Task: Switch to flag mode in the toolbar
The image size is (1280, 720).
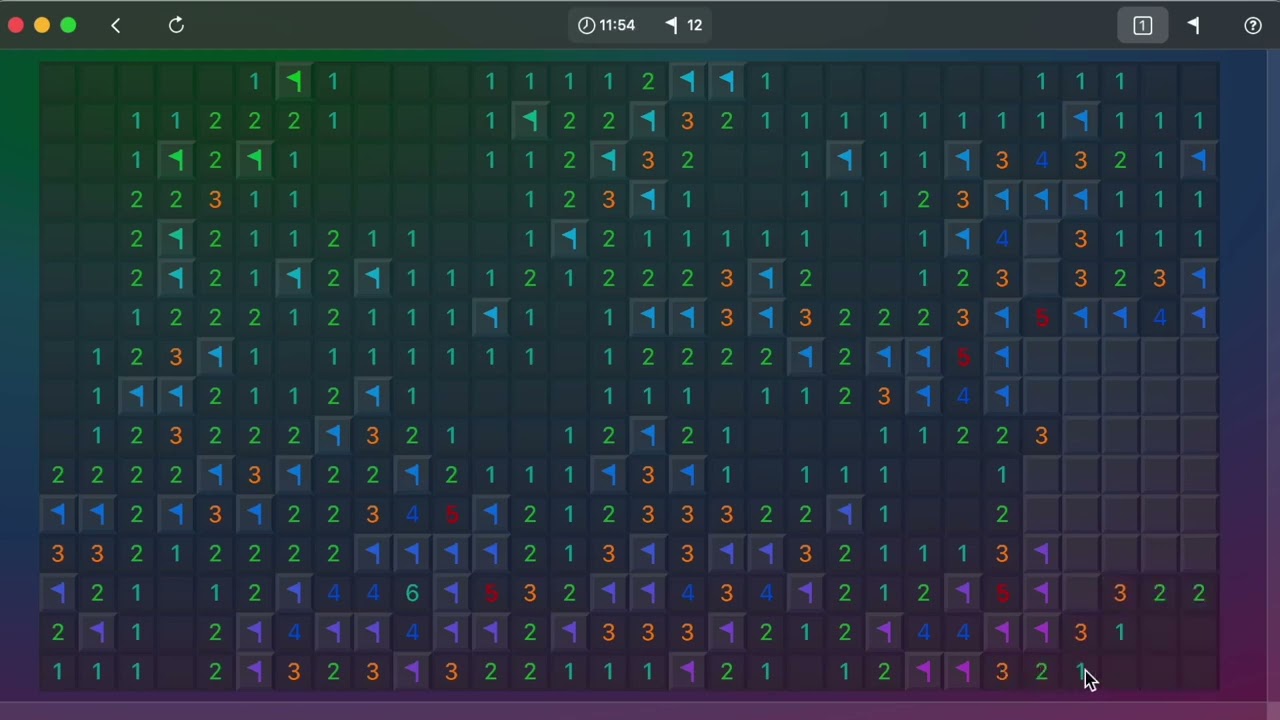Action: click(1194, 25)
